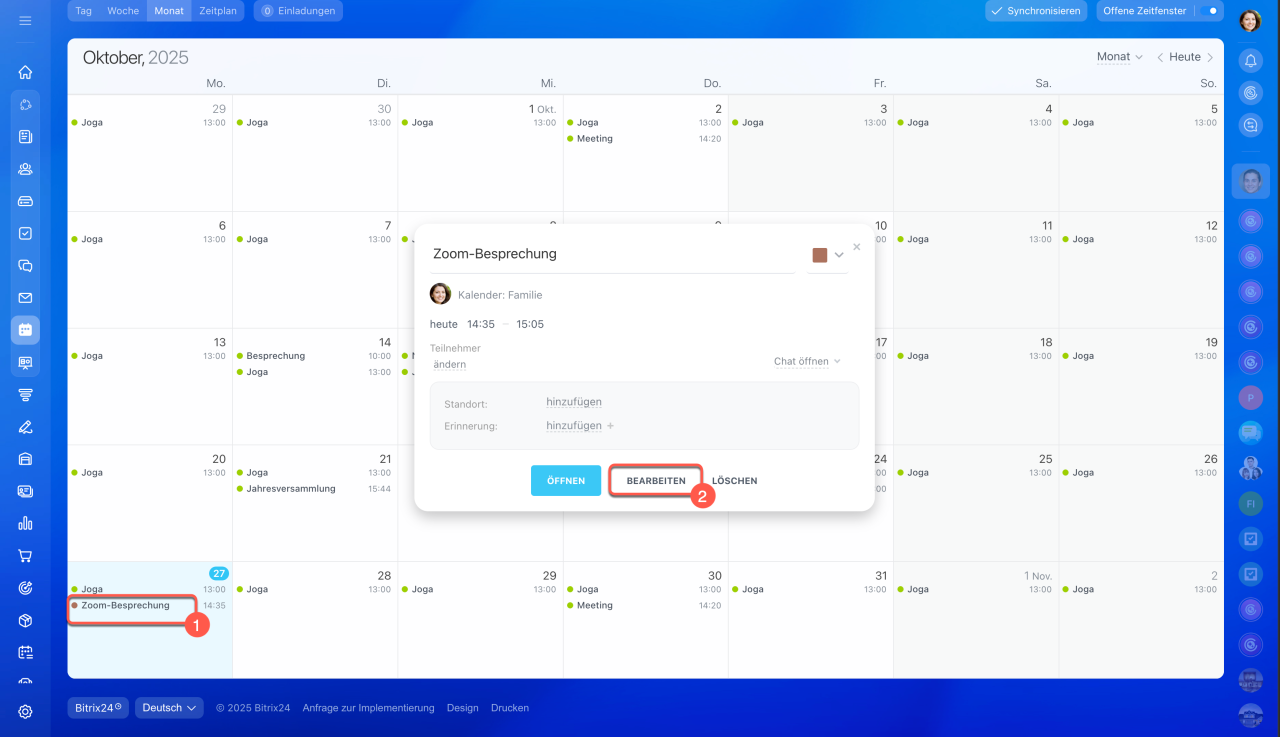The height and width of the screenshot is (737, 1280).
Task: Switch to the Zeitplan tab
Action: click(218, 11)
